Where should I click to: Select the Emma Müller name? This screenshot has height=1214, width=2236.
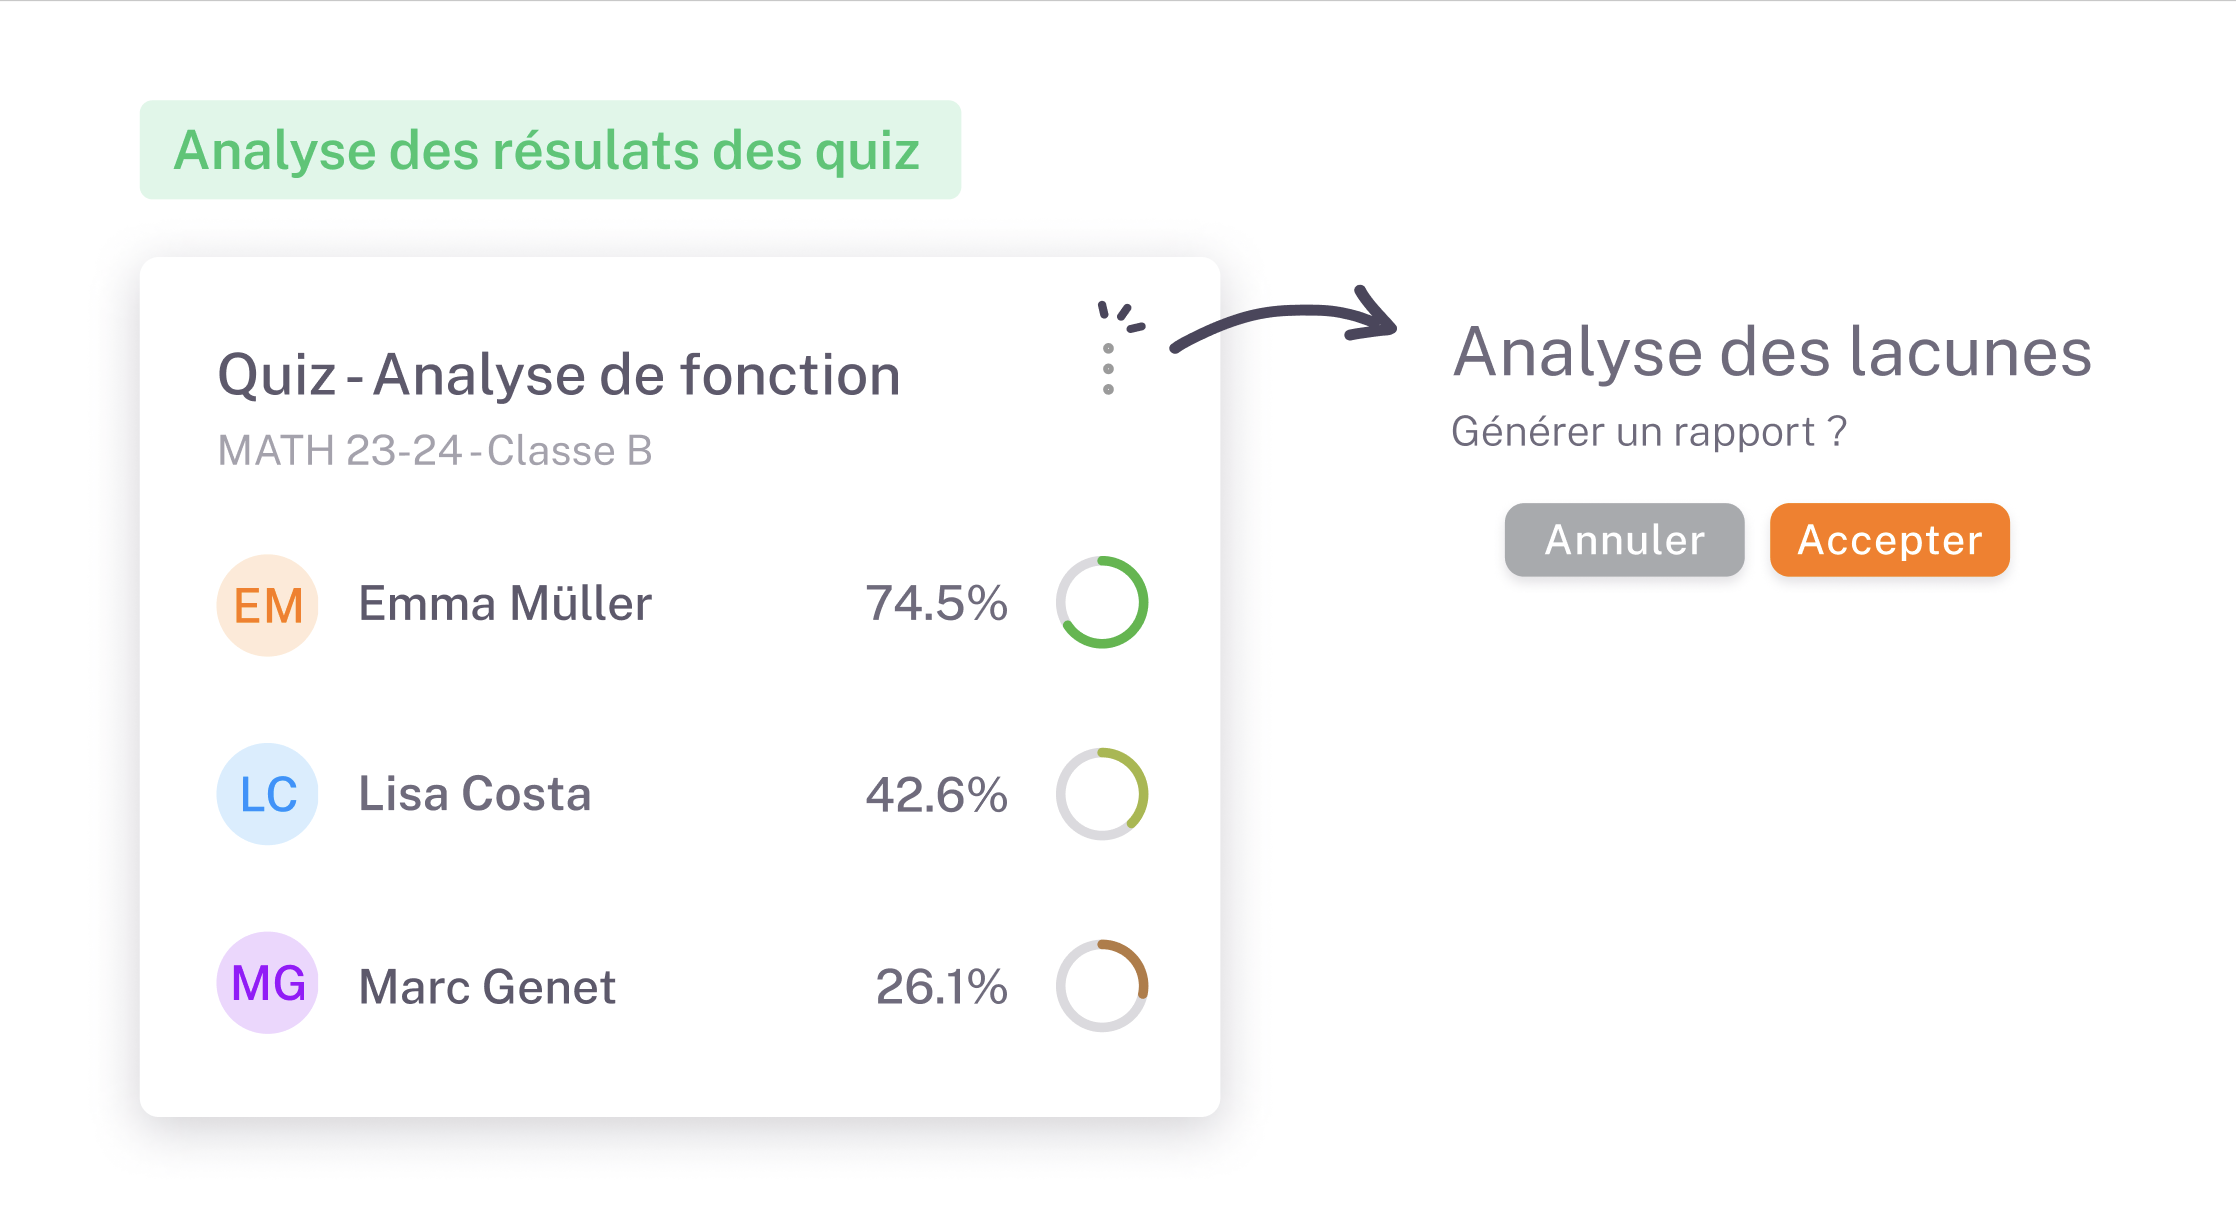(505, 604)
